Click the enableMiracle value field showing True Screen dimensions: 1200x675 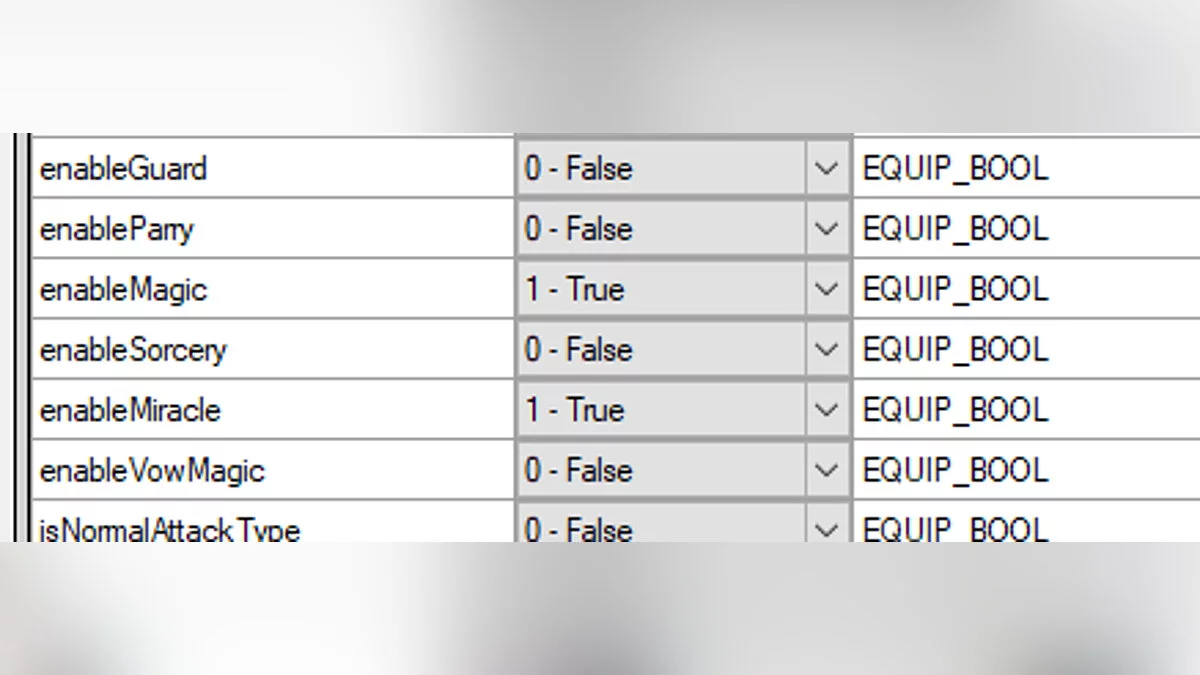(660, 410)
